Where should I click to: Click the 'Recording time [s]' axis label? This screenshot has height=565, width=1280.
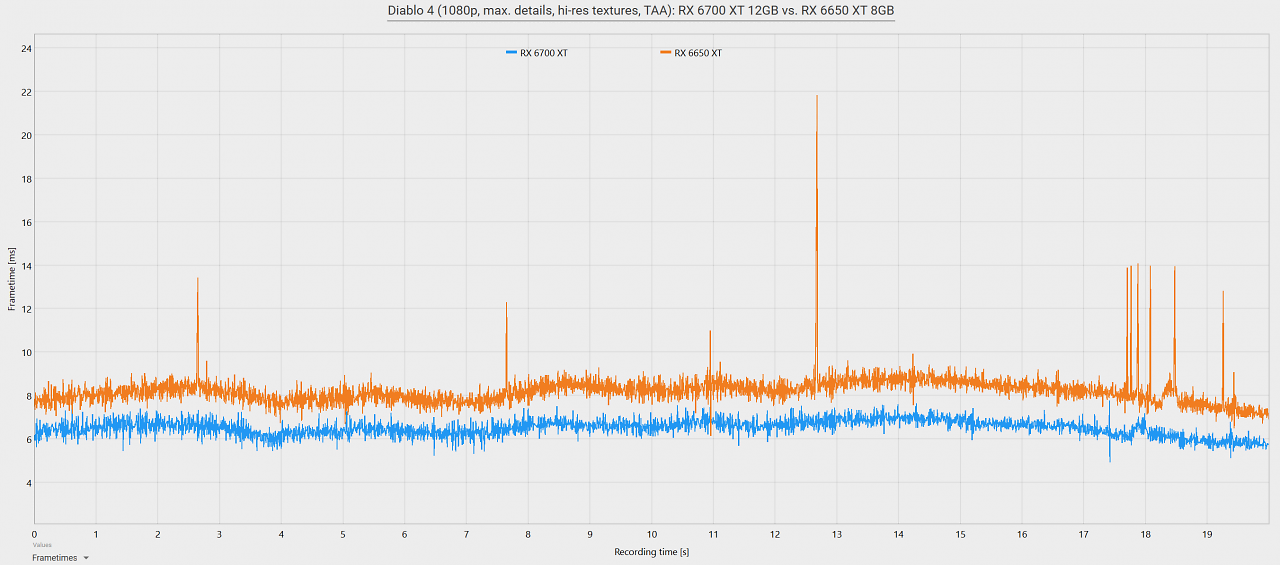[x=652, y=552]
